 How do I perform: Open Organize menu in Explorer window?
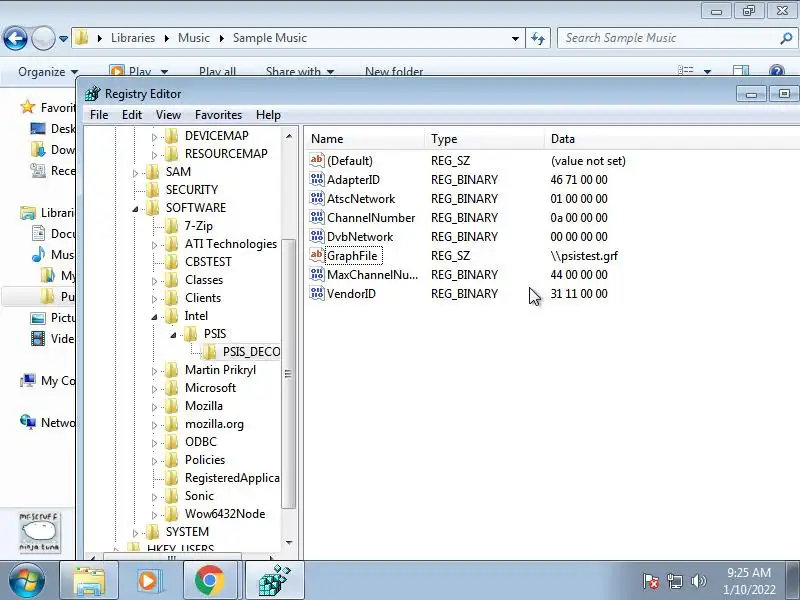click(47, 72)
